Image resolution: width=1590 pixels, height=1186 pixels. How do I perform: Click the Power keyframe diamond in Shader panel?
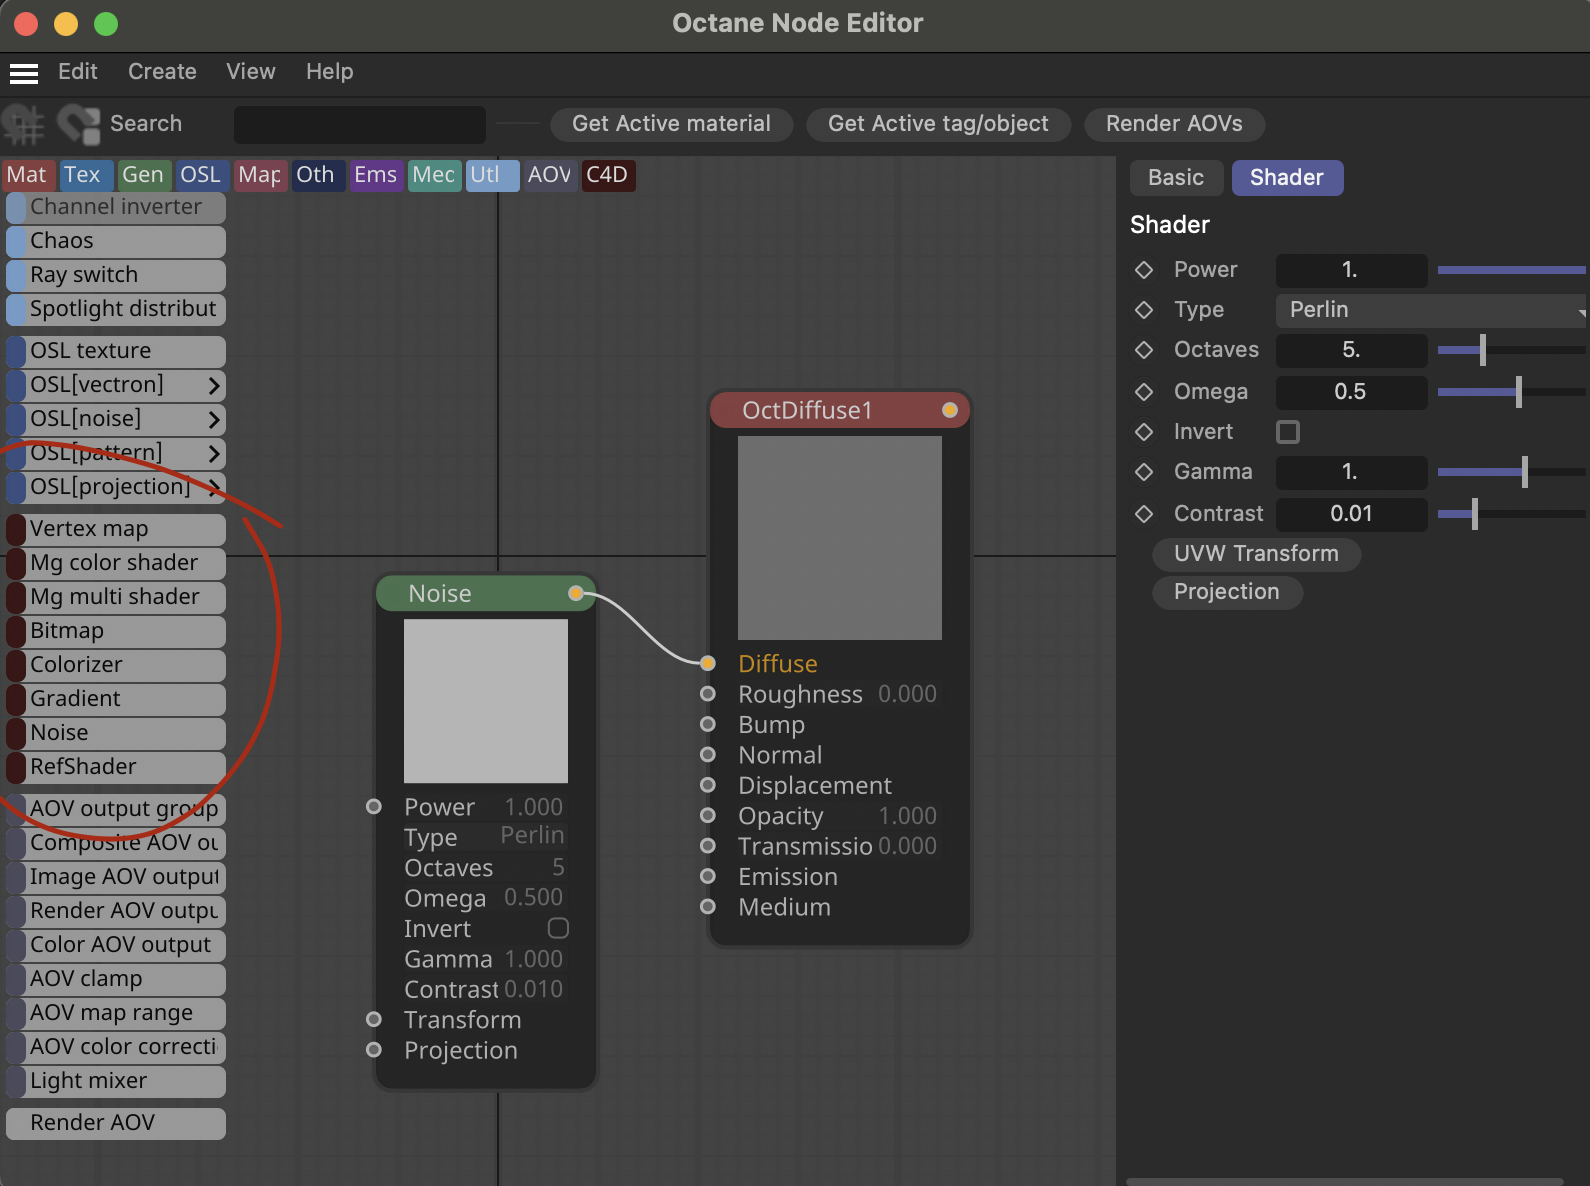(x=1144, y=270)
